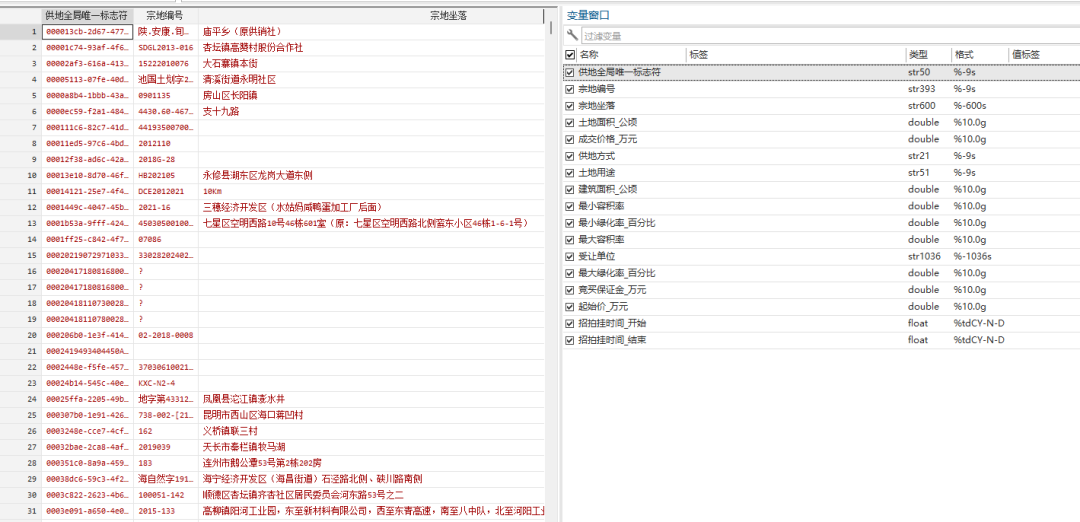This screenshot has width=1080, height=522.
Task: Uncheck the 起始价_万元 variable checkbox
Action: click(x=570, y=306)
